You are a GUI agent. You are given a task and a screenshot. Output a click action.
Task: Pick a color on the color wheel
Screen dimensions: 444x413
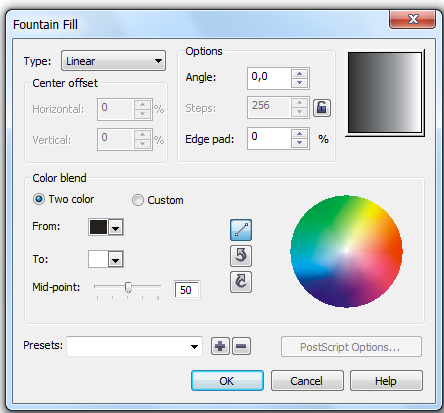(x=346, y=251)
